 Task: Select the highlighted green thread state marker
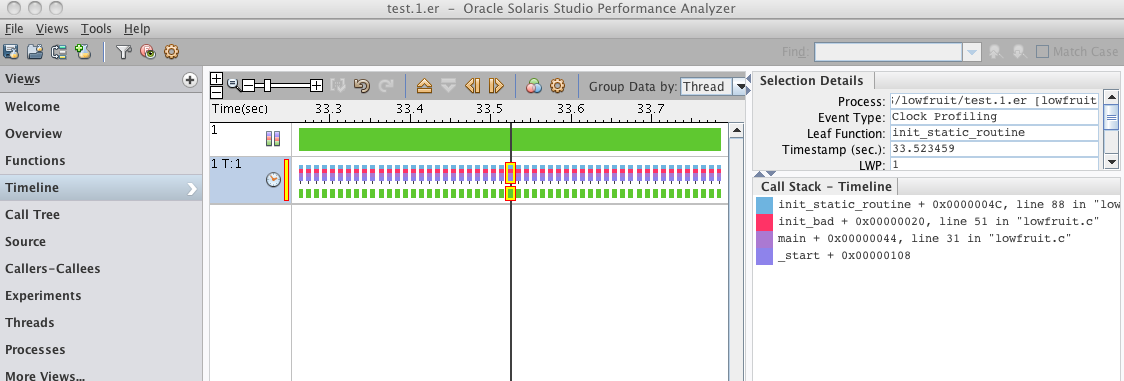[x=510, y=193]
